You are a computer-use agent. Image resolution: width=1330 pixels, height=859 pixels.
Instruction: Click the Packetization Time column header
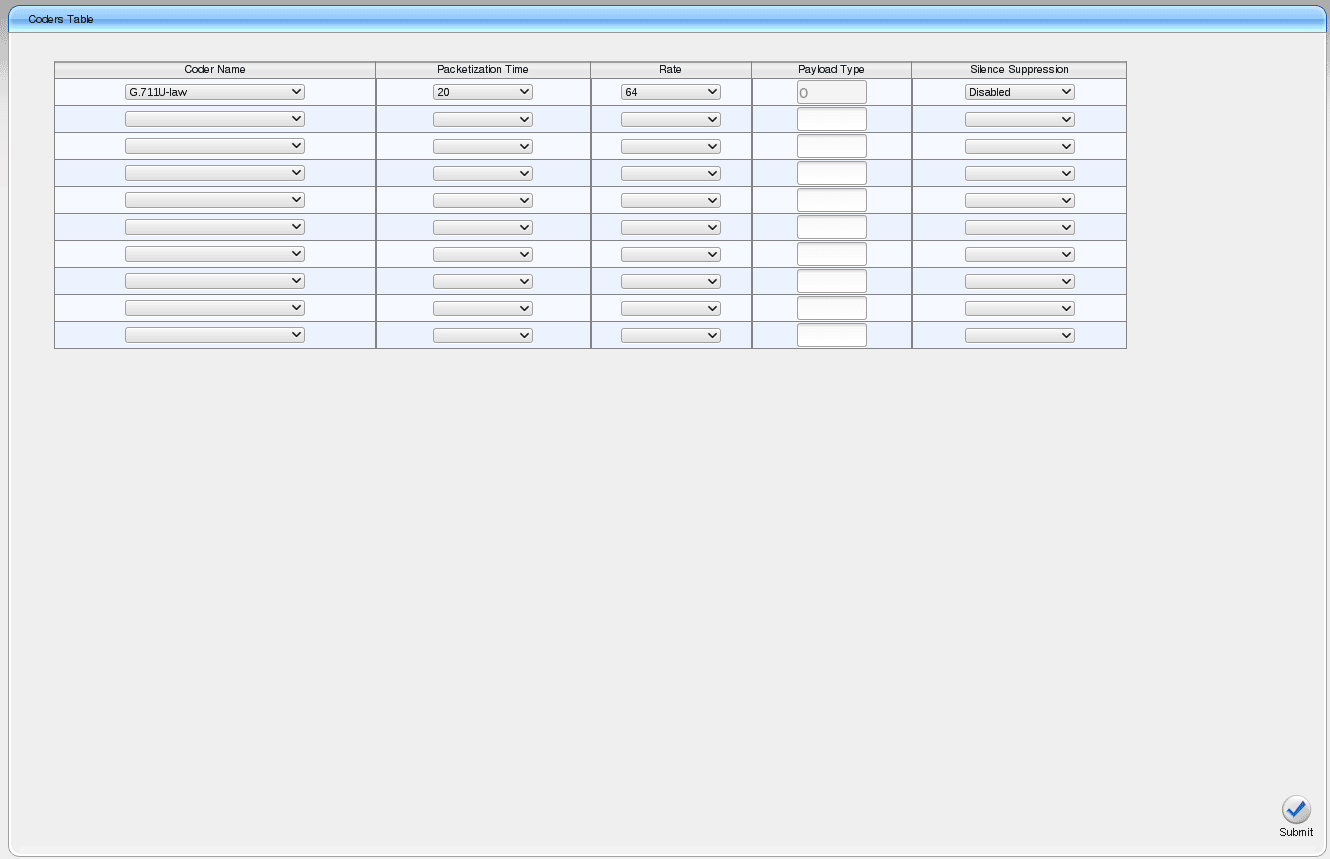click(483, 70)
